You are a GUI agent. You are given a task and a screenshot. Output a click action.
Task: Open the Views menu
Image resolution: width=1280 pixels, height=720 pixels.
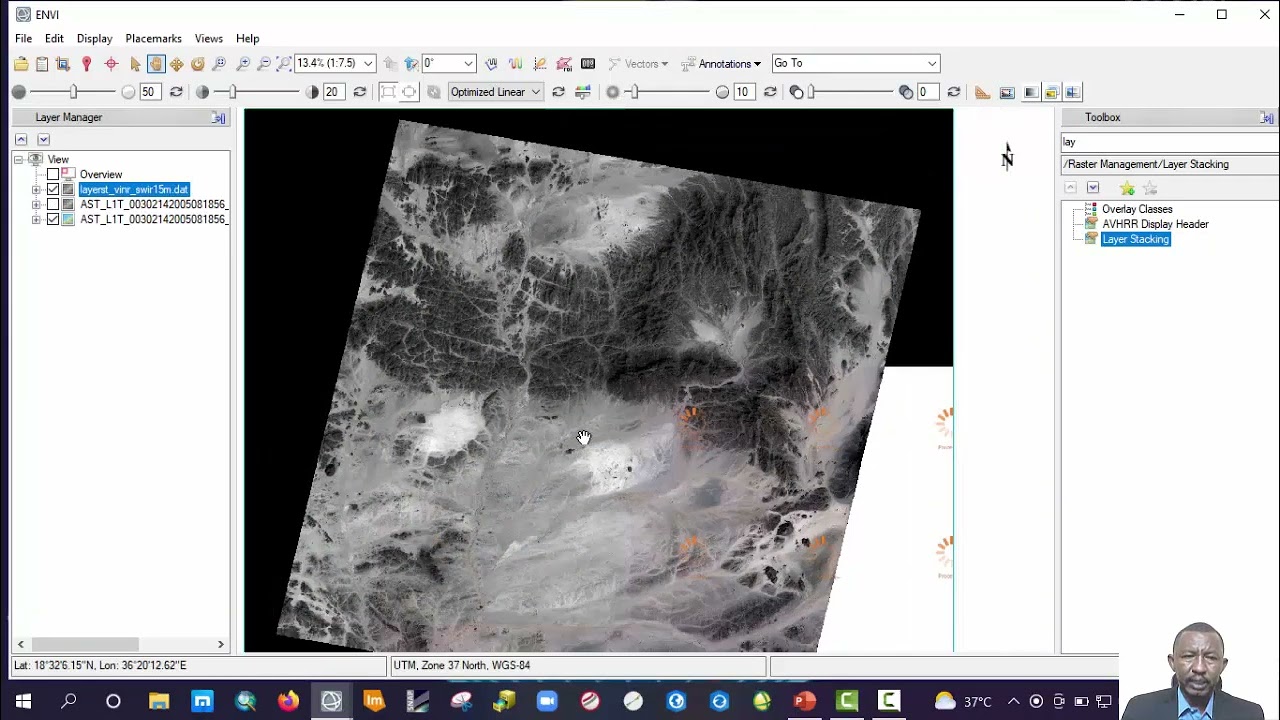pyautogui.click(x=209, y=39)
